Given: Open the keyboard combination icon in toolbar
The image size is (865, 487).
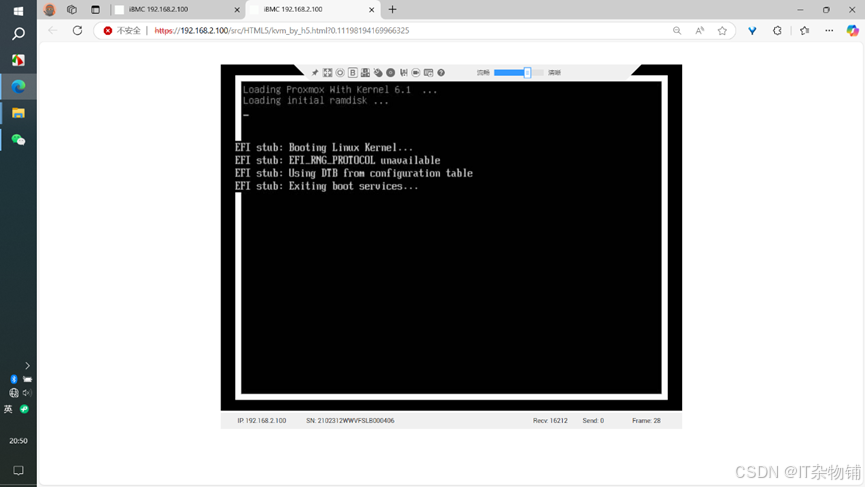Looking at the screenshot, I should click(365, 73).
